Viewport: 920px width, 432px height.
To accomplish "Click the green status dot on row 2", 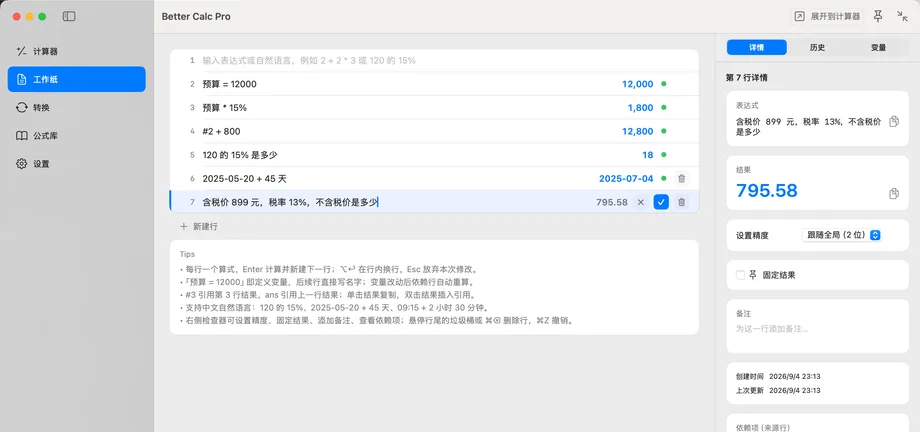I will [x=664, y=84].
